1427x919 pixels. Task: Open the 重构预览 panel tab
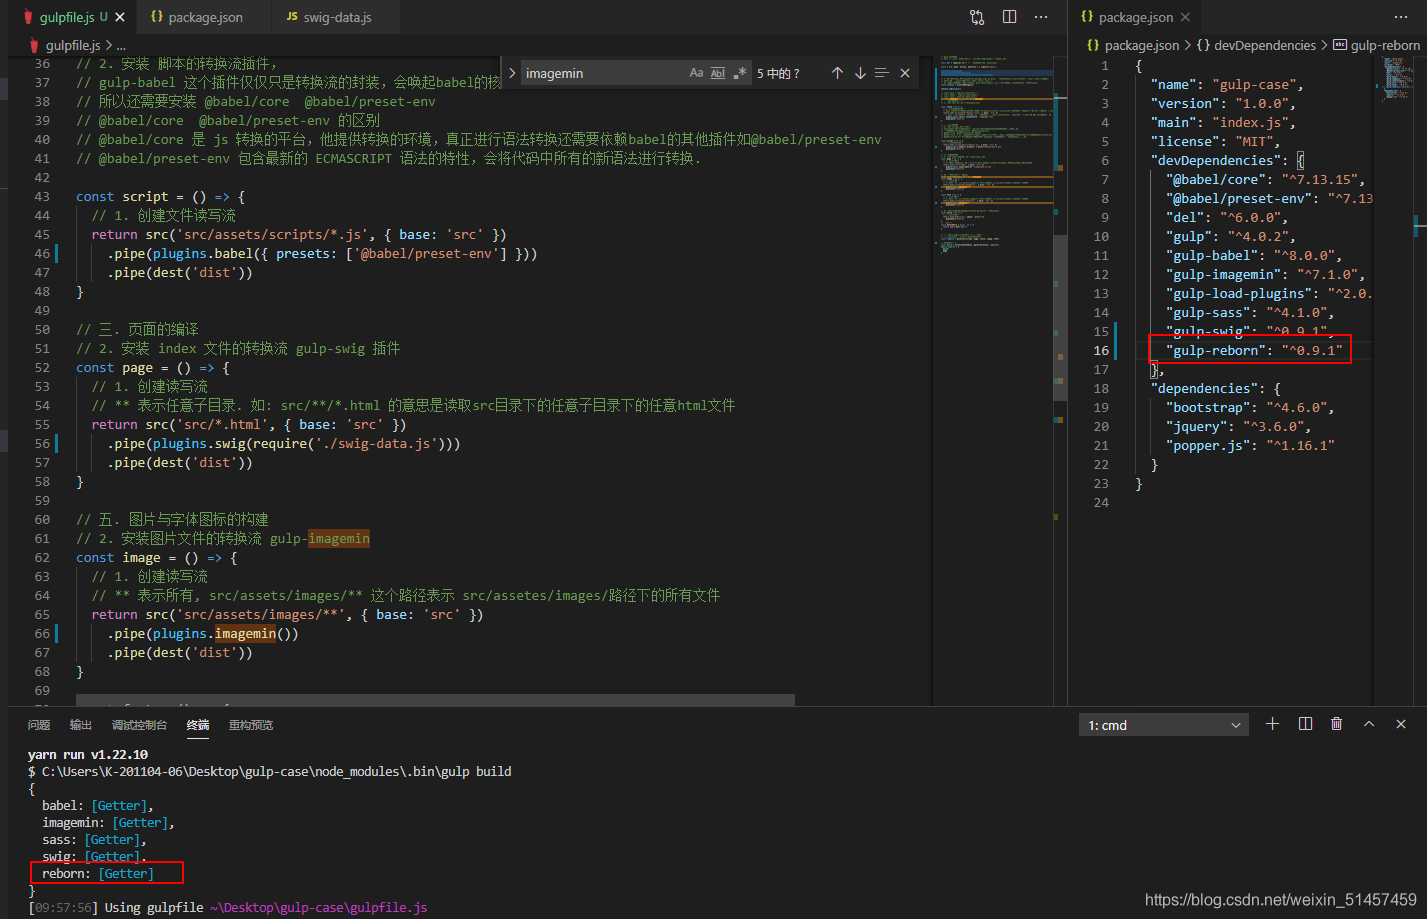coord(251,725)
